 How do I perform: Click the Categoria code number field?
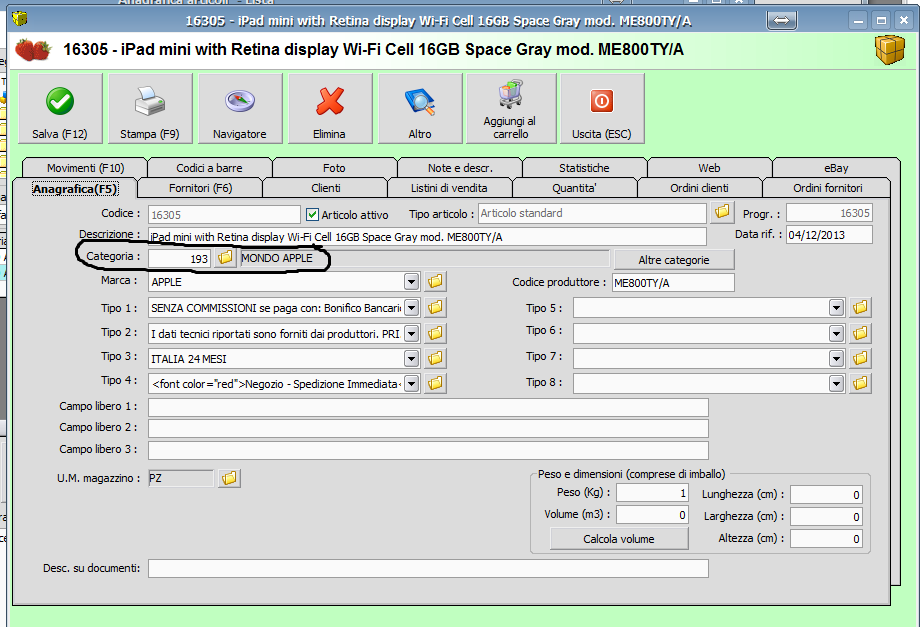(180, 259)
